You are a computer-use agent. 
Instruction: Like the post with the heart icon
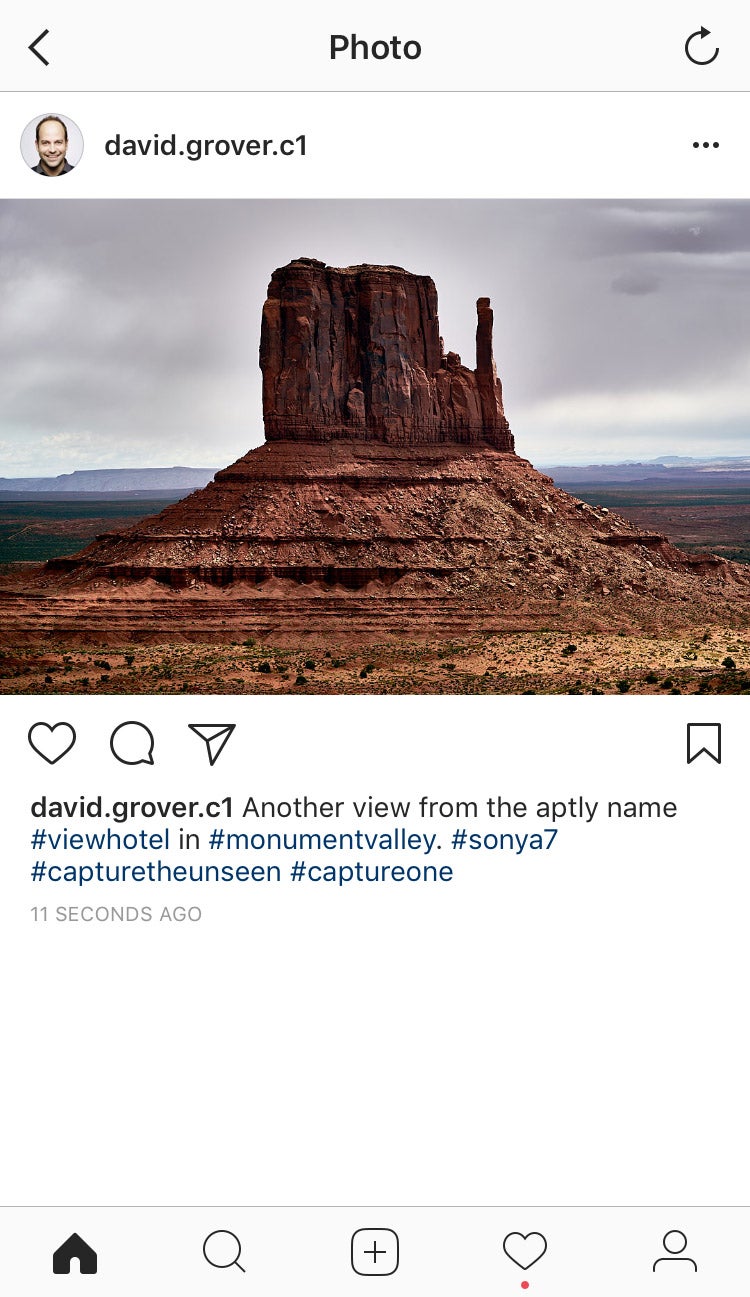(52, 743)
